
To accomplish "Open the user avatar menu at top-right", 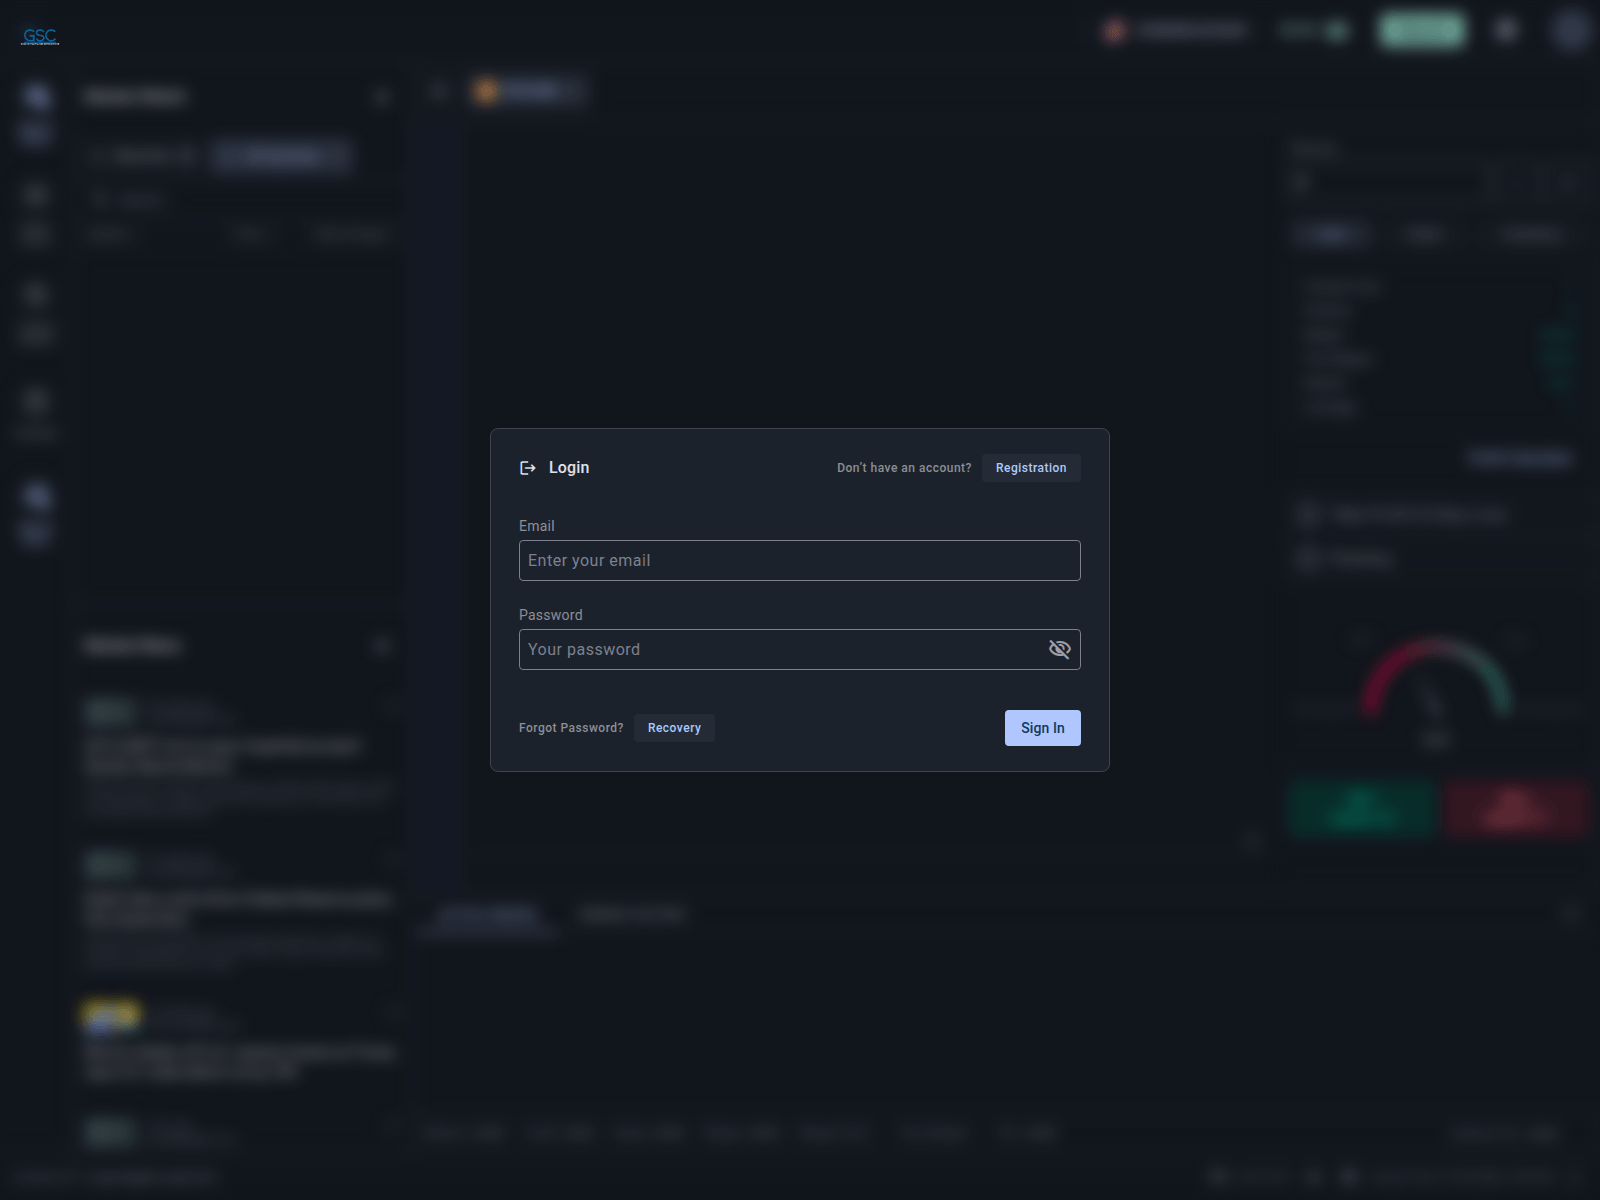I will tap(1570, 32).
